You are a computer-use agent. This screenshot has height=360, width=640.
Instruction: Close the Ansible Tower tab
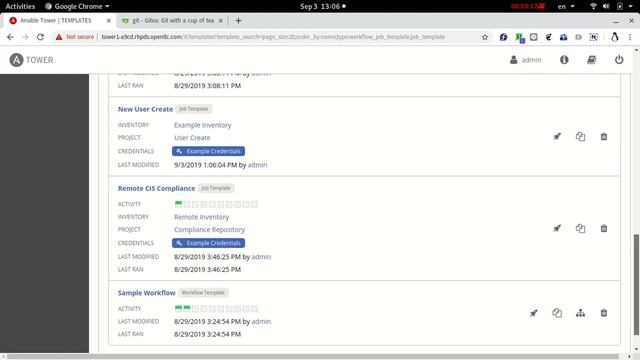108,20
